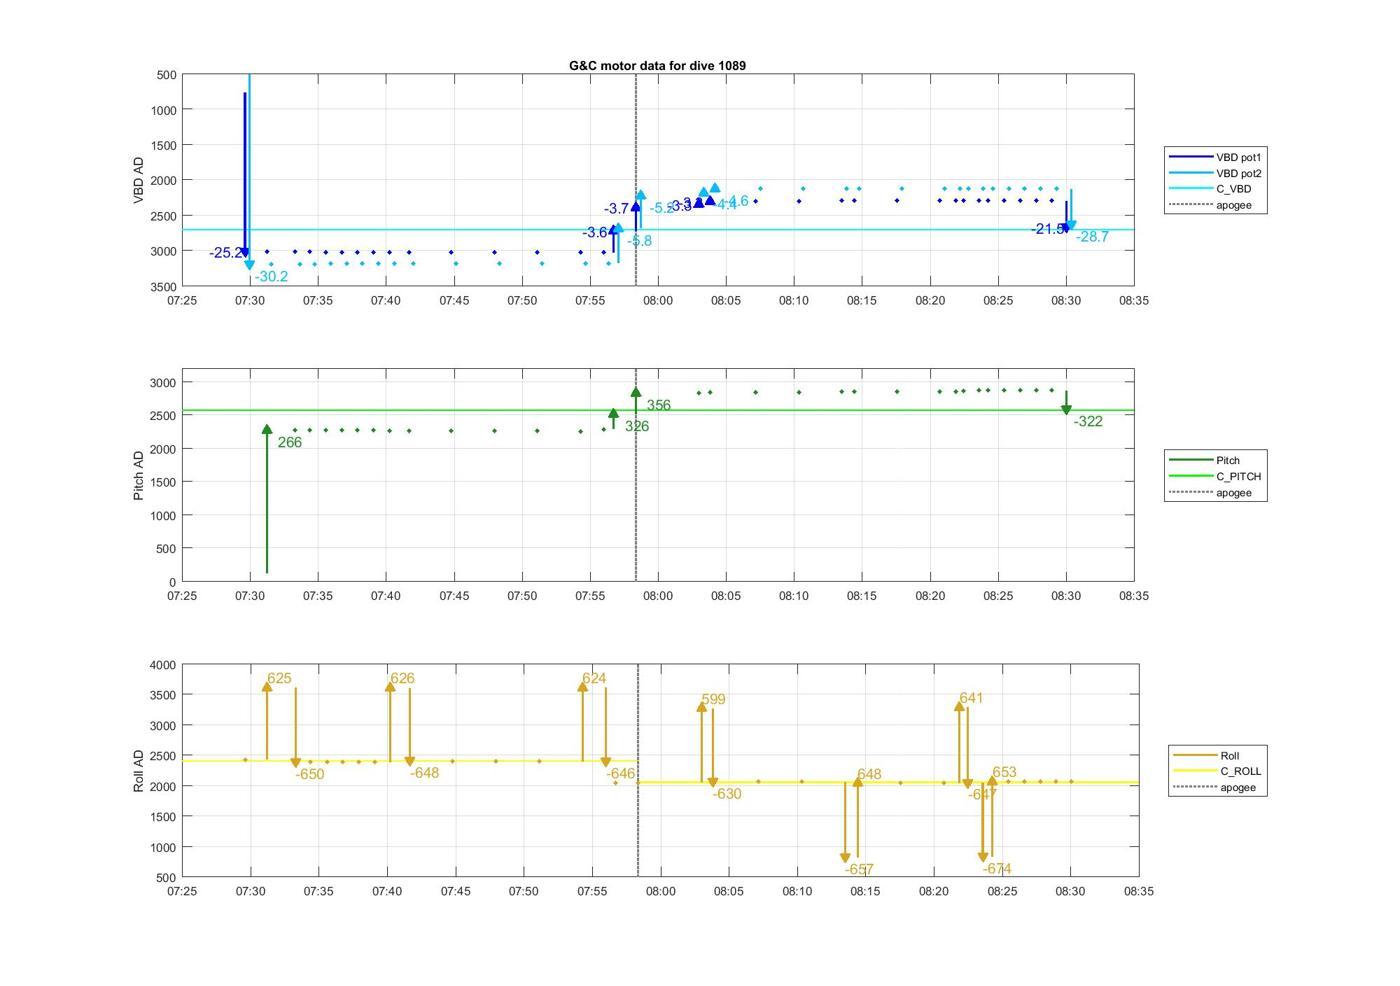Click the yellow line sample beside C_ROLL
This screenshot has width=1400, height=986.
click(x=1194, y=771)
